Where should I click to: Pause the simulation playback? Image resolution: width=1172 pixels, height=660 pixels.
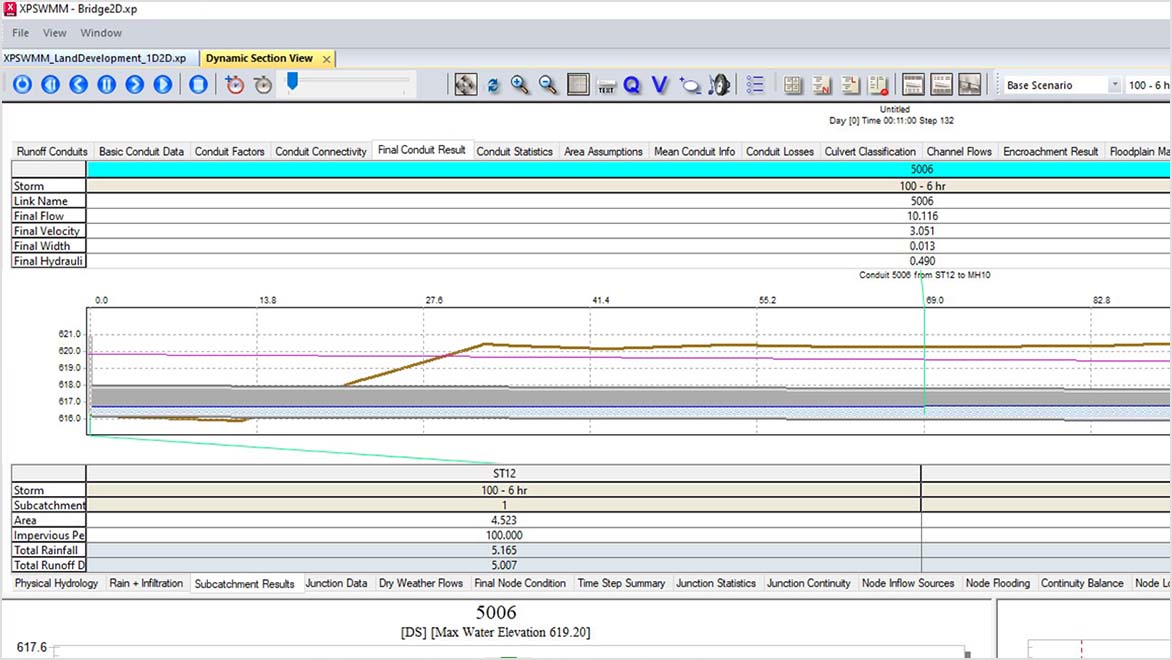pyautogui.click(x=107, y=85)
